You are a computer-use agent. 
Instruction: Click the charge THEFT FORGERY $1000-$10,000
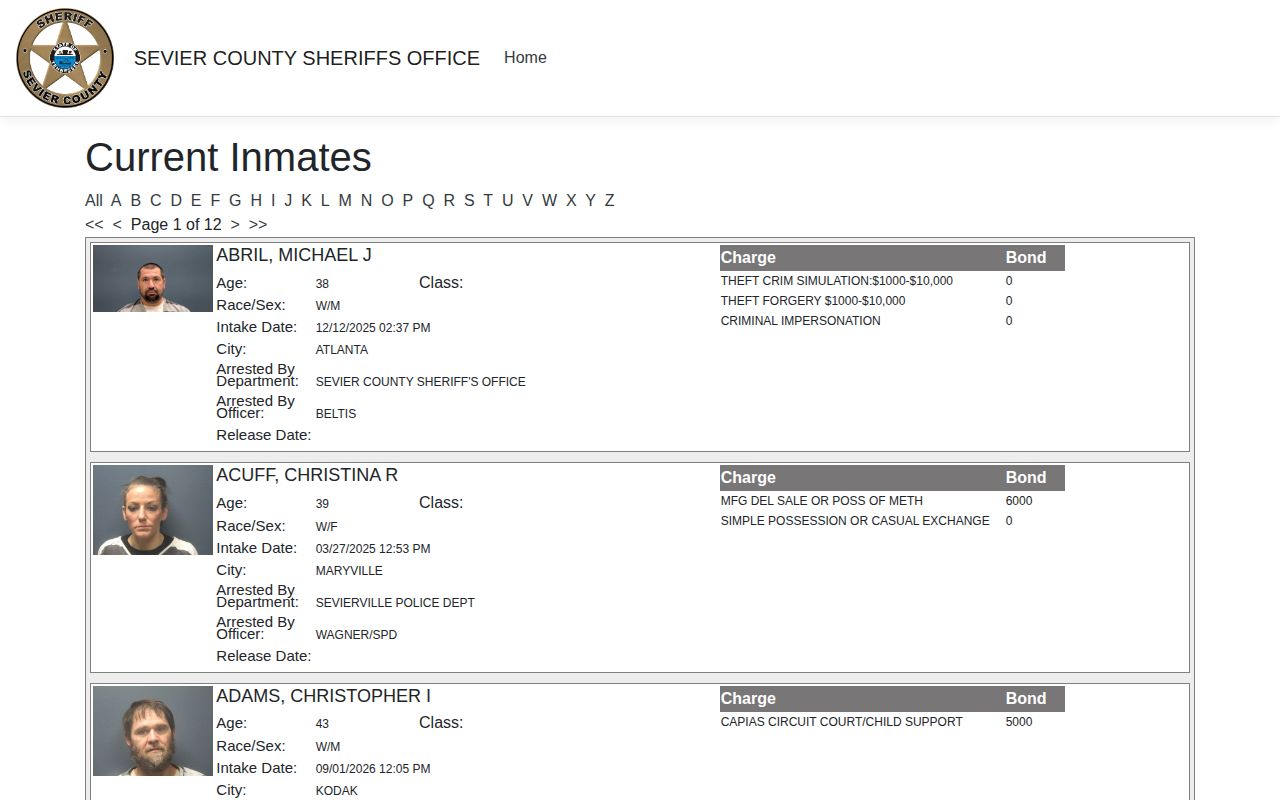813,301
